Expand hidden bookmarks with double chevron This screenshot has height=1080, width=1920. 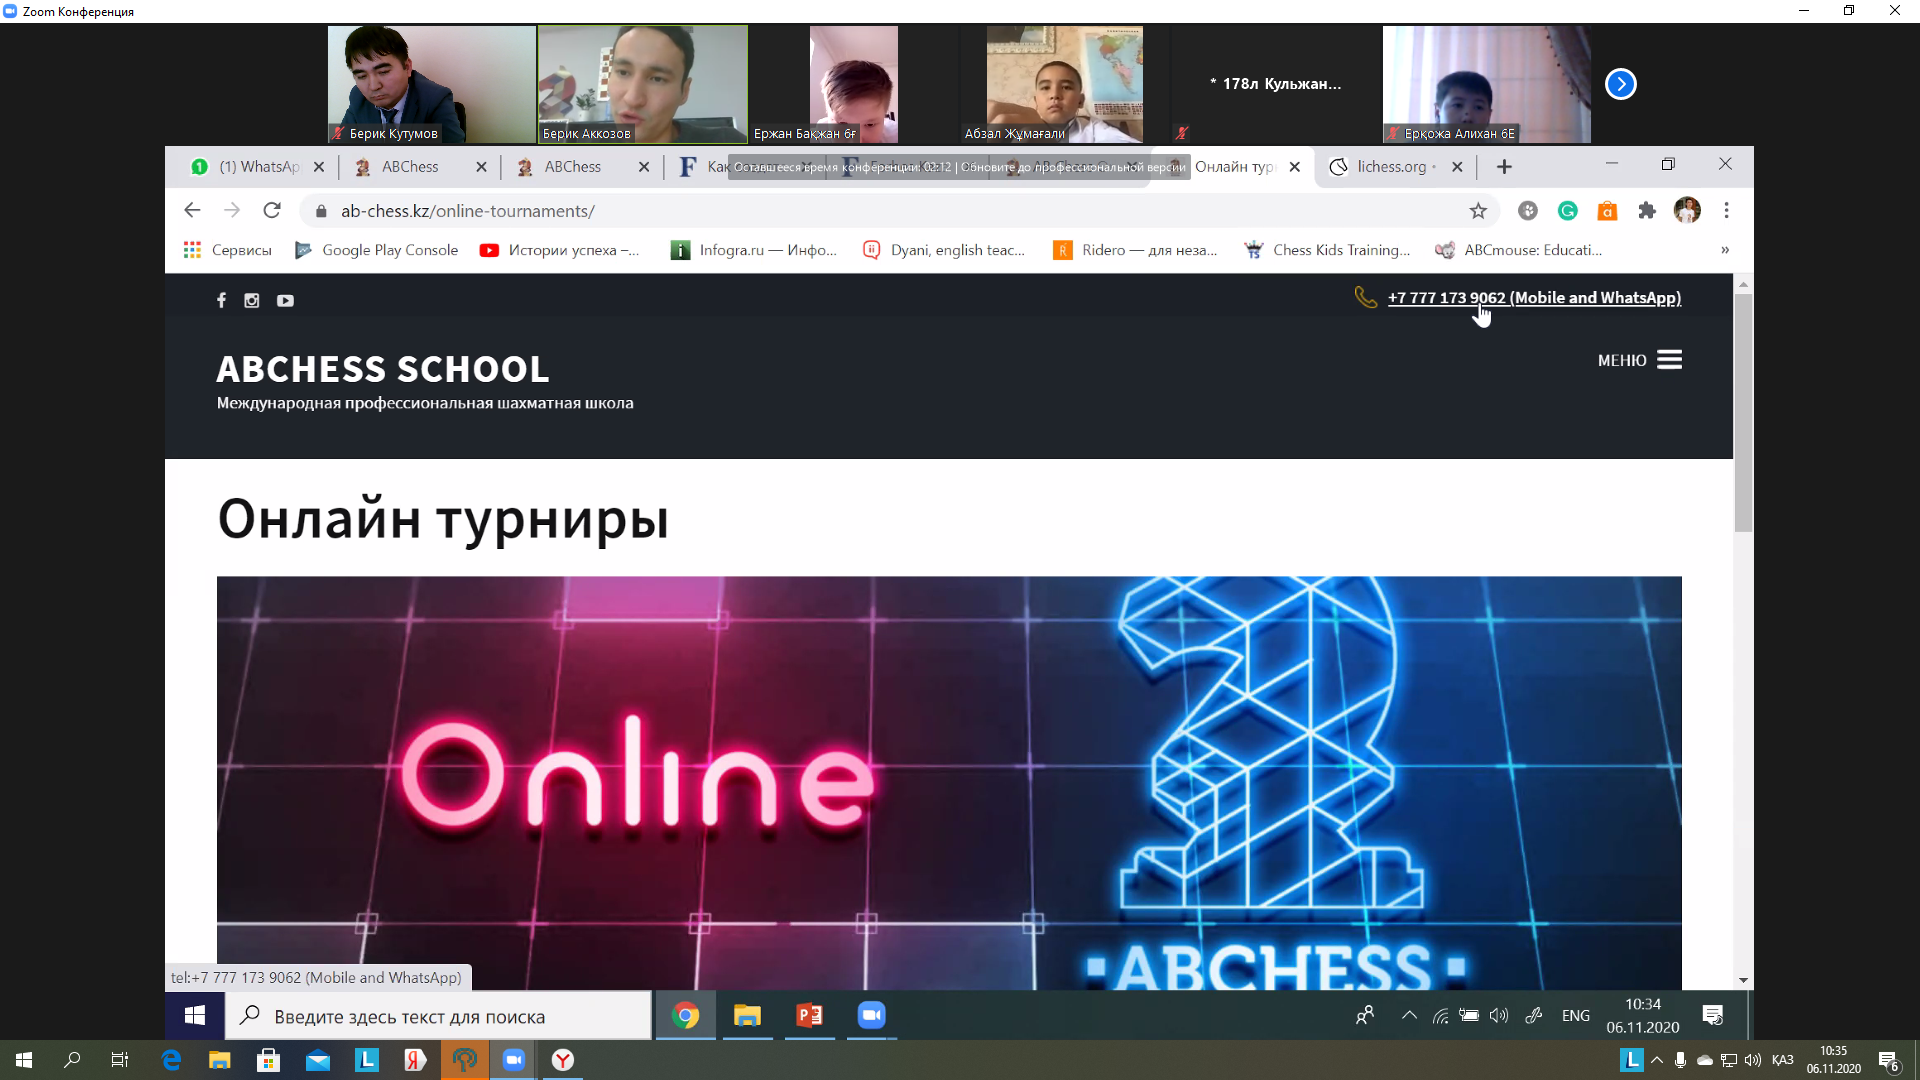click(1725, 250)
